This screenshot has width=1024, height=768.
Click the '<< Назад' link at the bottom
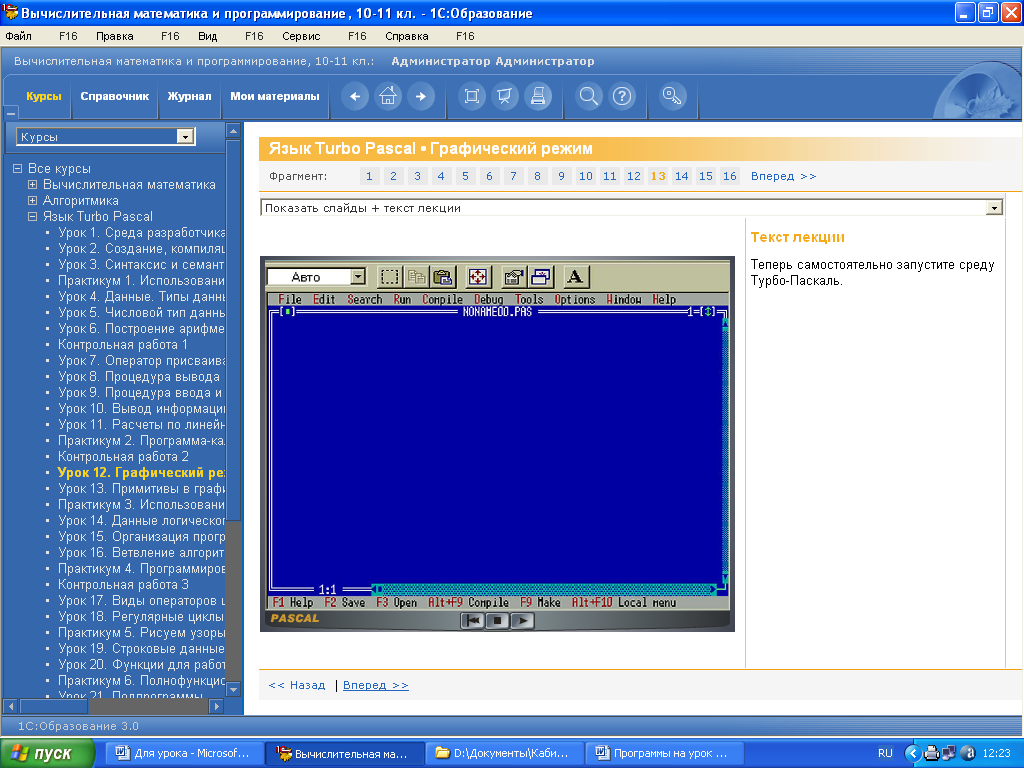point(296,685)
